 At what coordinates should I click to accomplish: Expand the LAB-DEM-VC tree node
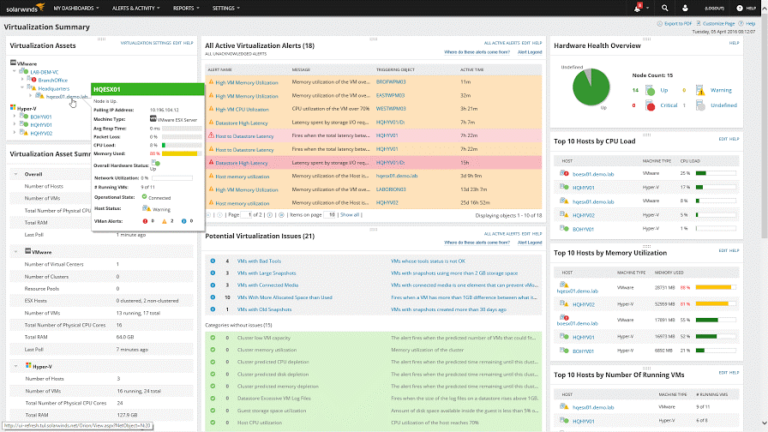[13, 71]
